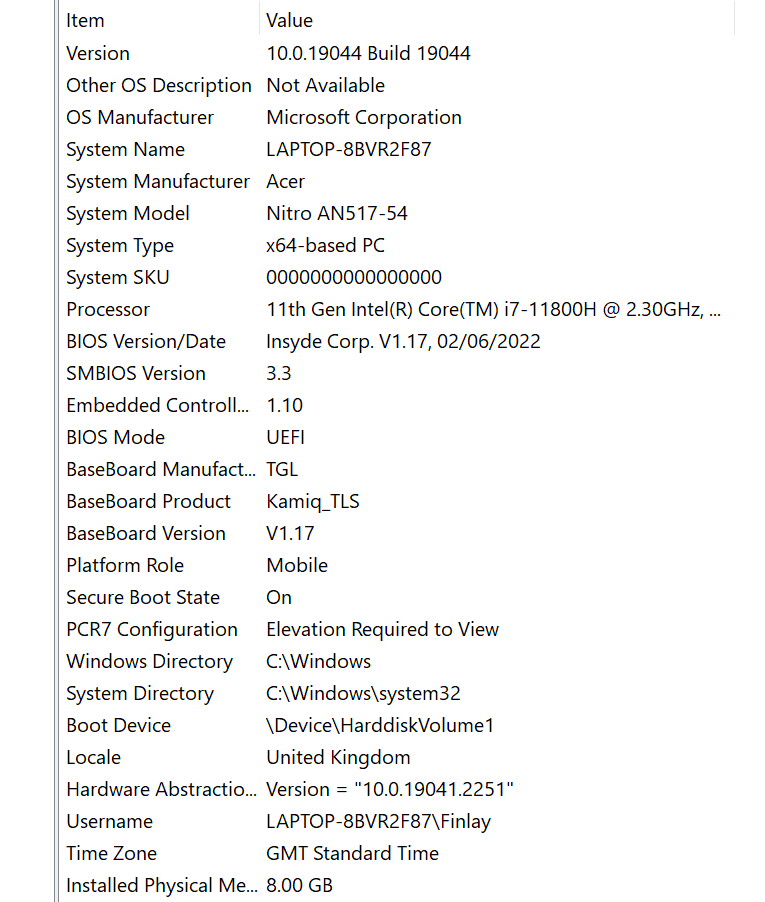Viewport: 765px width, 902px height.
Task: Select the Installed Physical Memory 8.00 GB row
Action: 397,885
